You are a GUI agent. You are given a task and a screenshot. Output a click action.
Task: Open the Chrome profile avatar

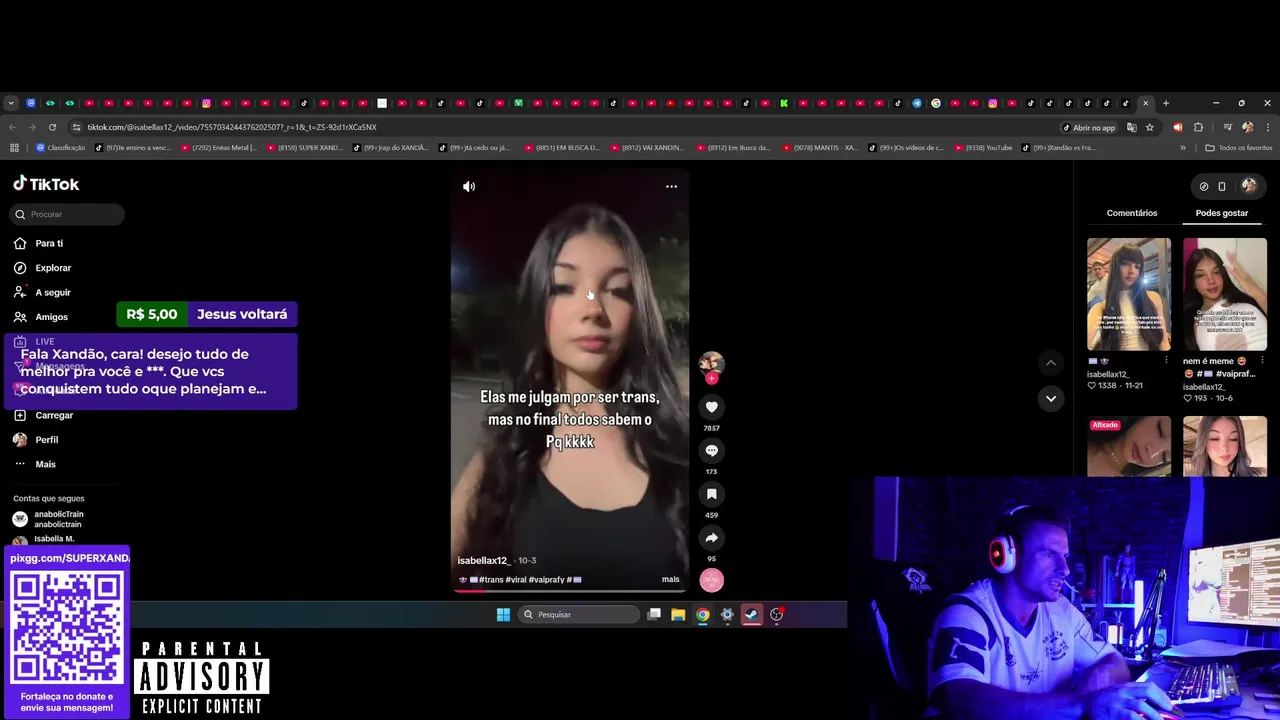(1247, 127)
